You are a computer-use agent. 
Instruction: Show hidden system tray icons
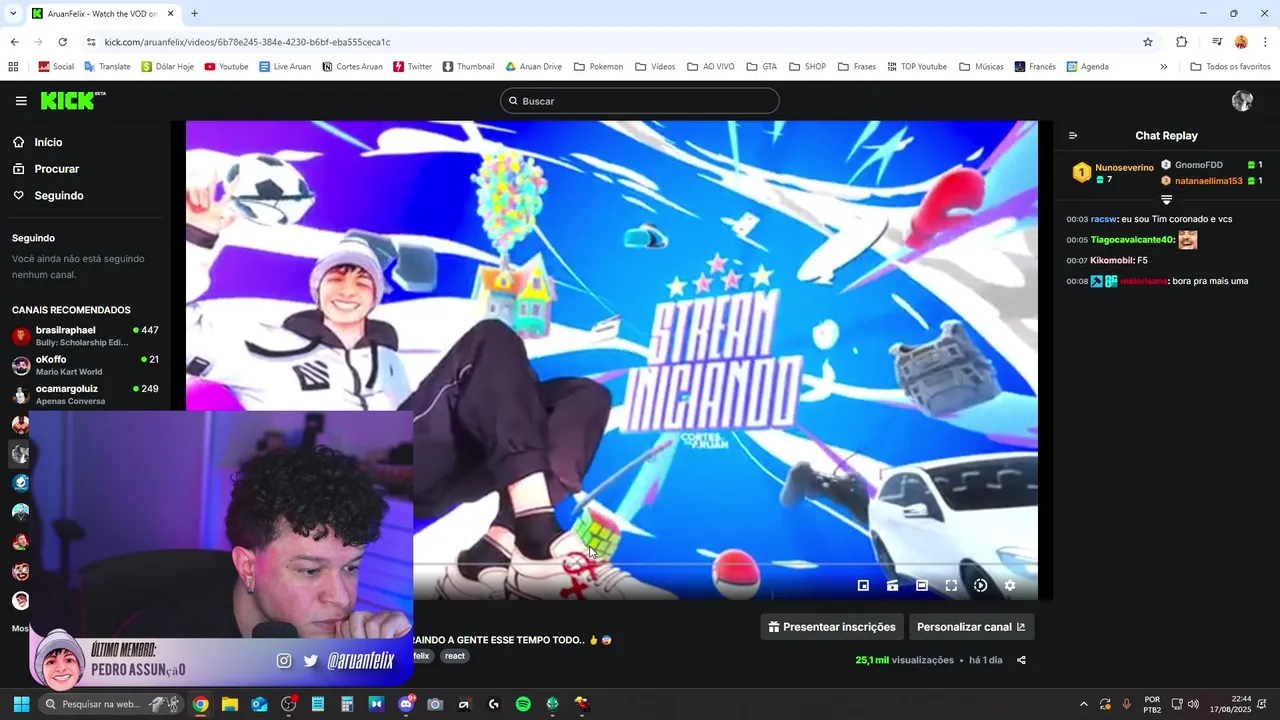coord(1083,704)
